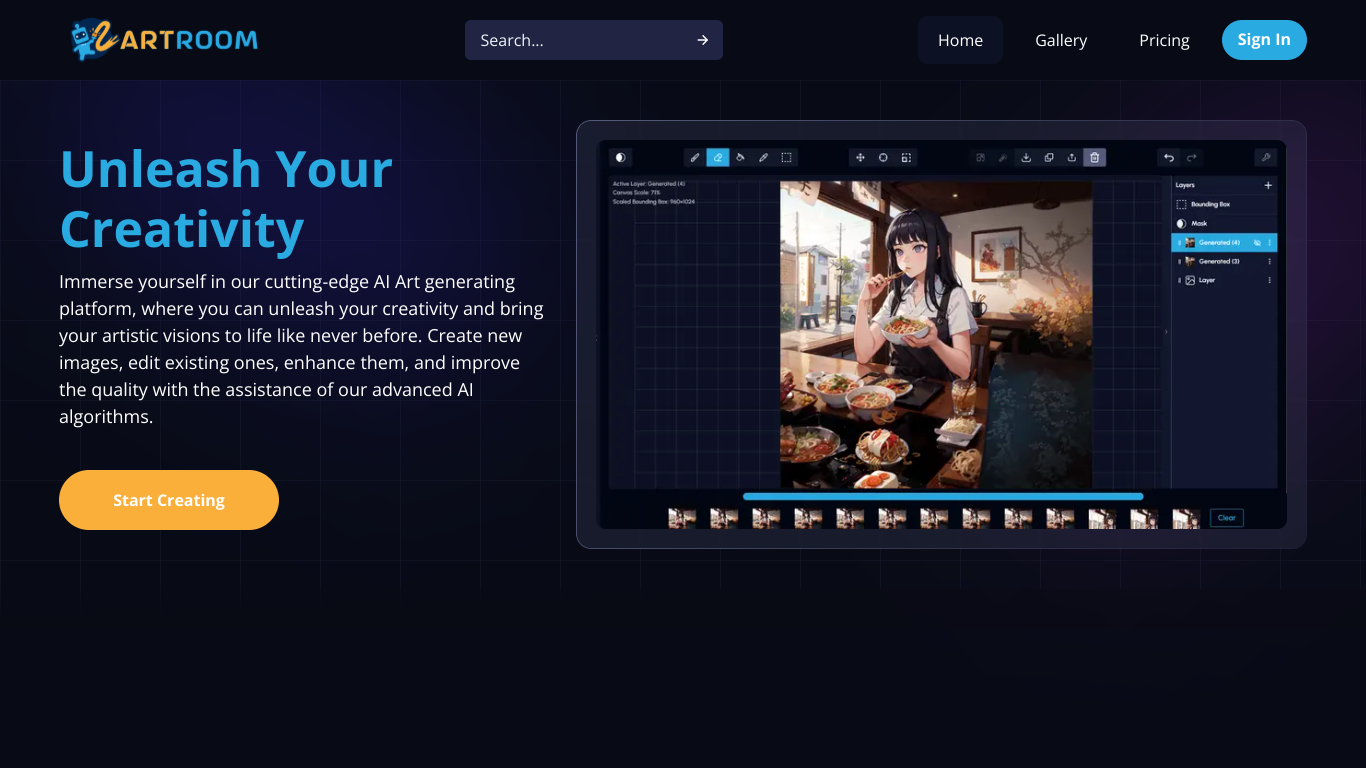Click the Artroom robot logo

164,40
